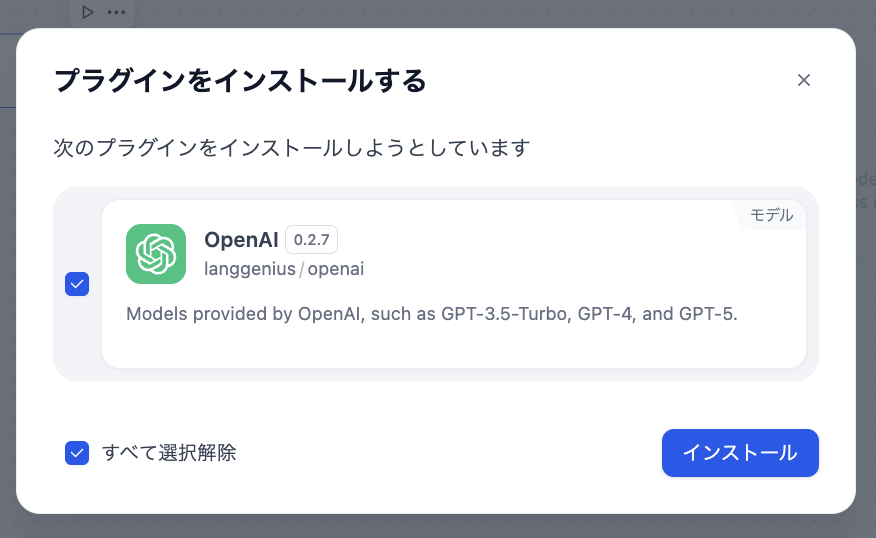Toggle the OpenAI plugin checkbox

[77, 284]
